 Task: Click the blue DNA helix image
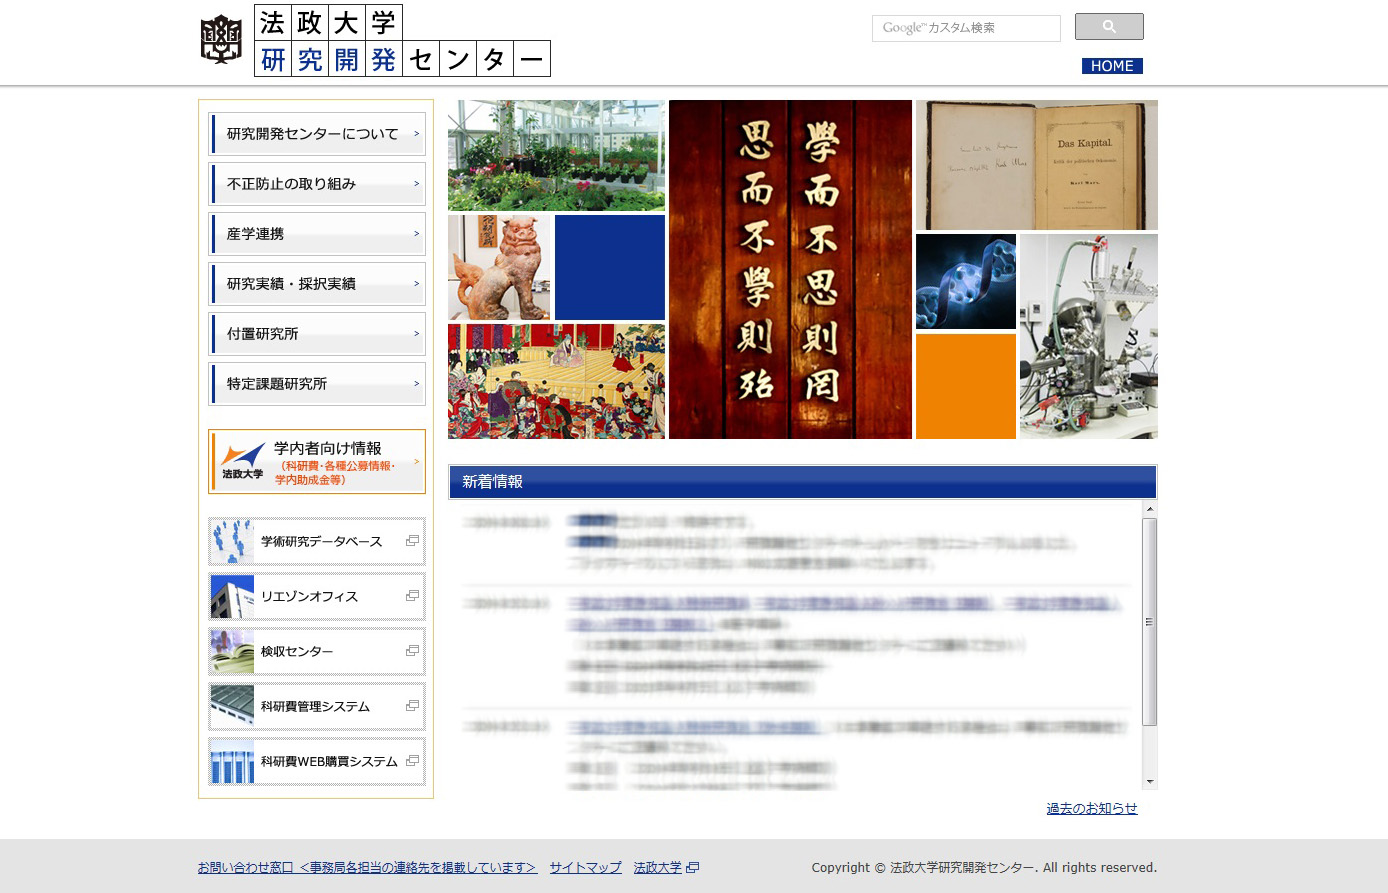(x=966, y=282)
